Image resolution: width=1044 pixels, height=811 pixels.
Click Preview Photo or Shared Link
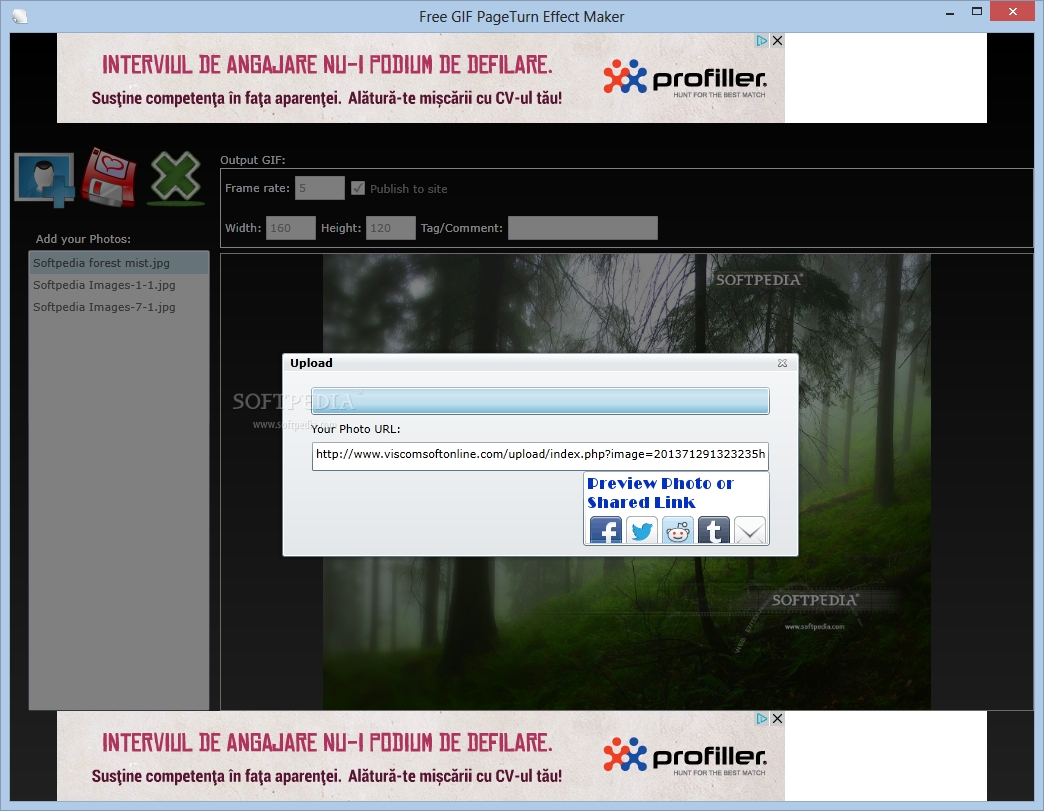[x=660, y=493]
